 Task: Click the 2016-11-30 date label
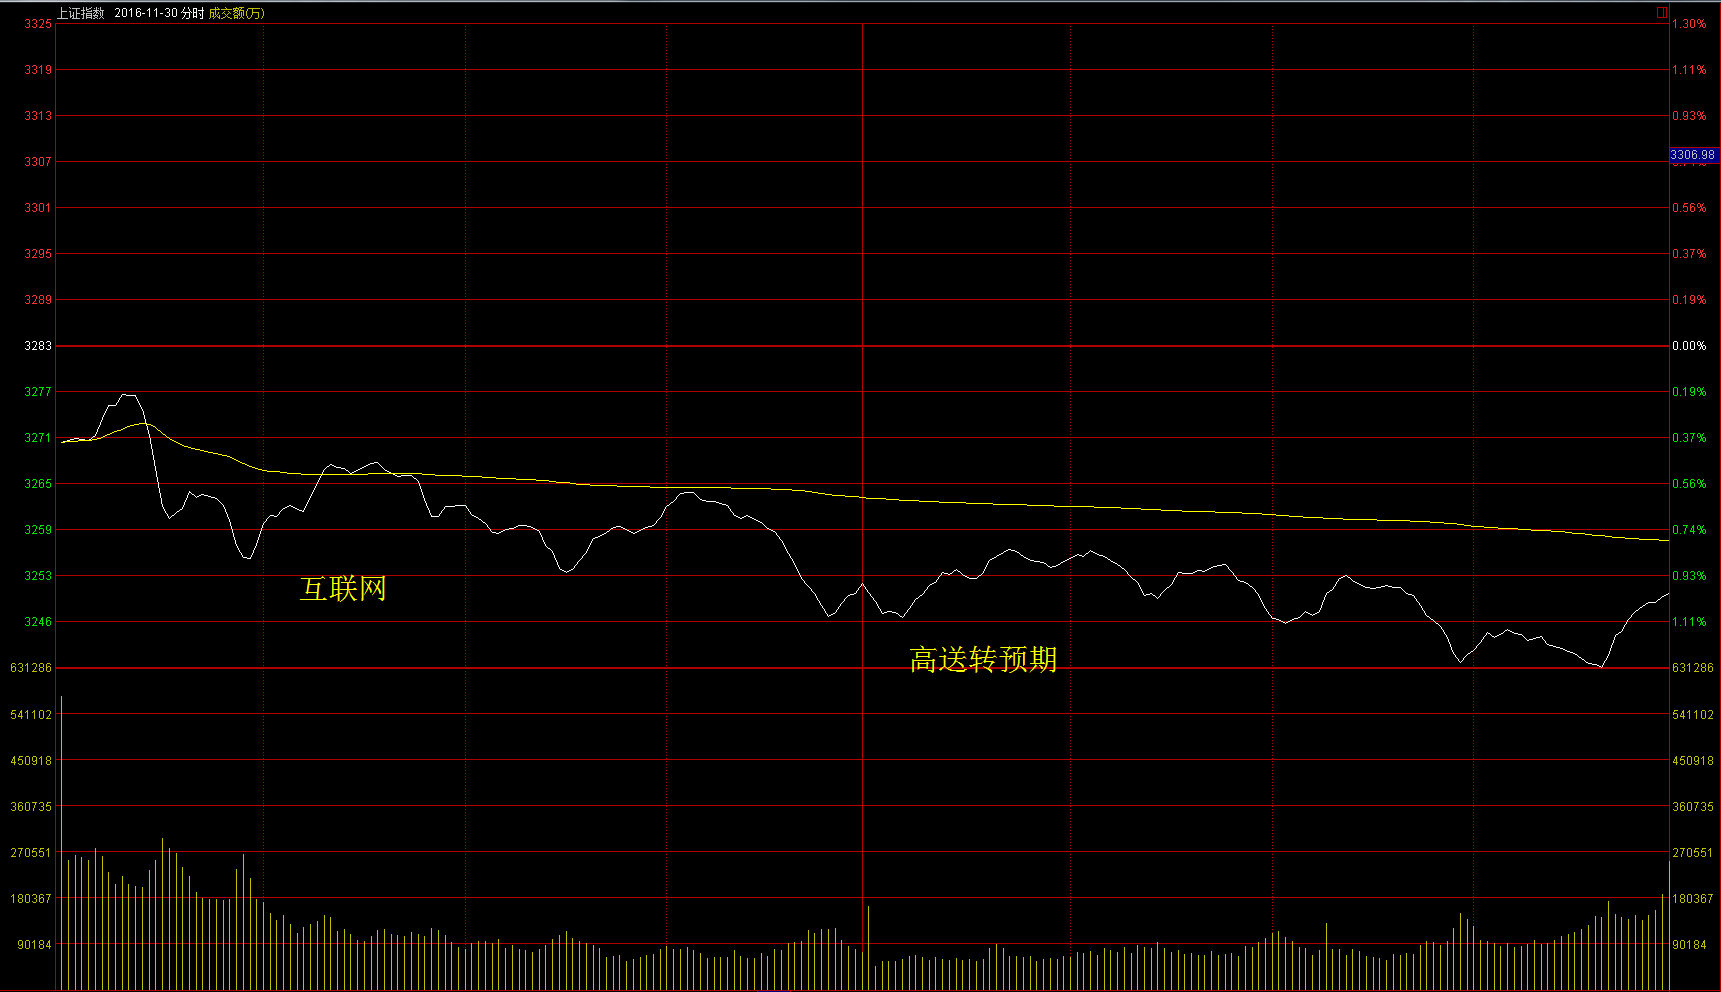click(146, 13)
